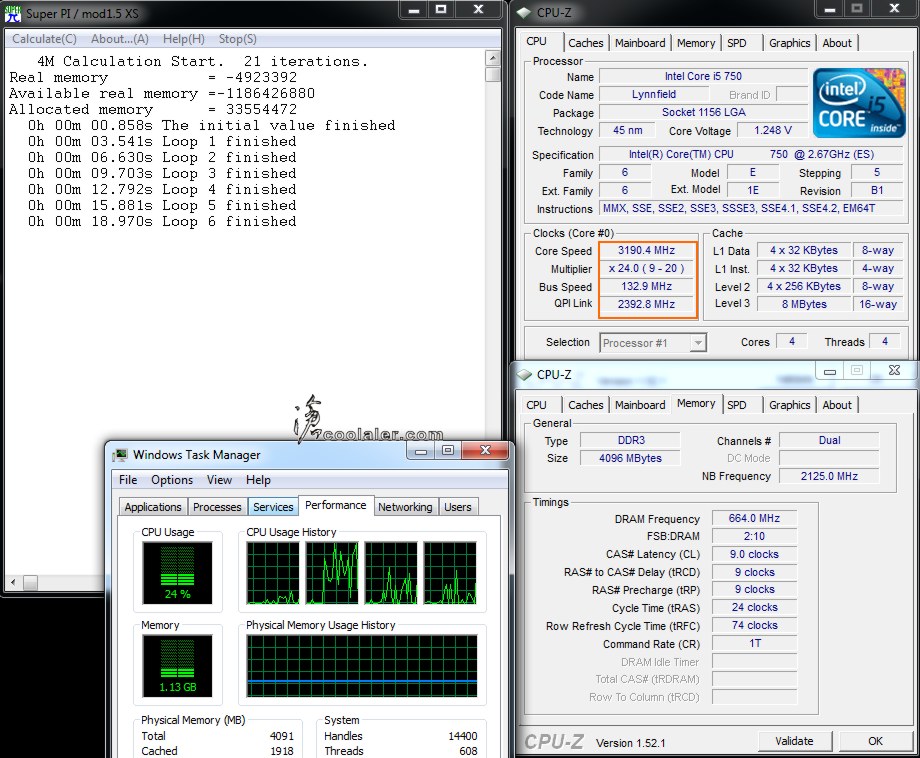This screenshot has height=758, width=920.
Task: Switch to Applications tab in Task Manager
Action: click(x=153, y=507)
